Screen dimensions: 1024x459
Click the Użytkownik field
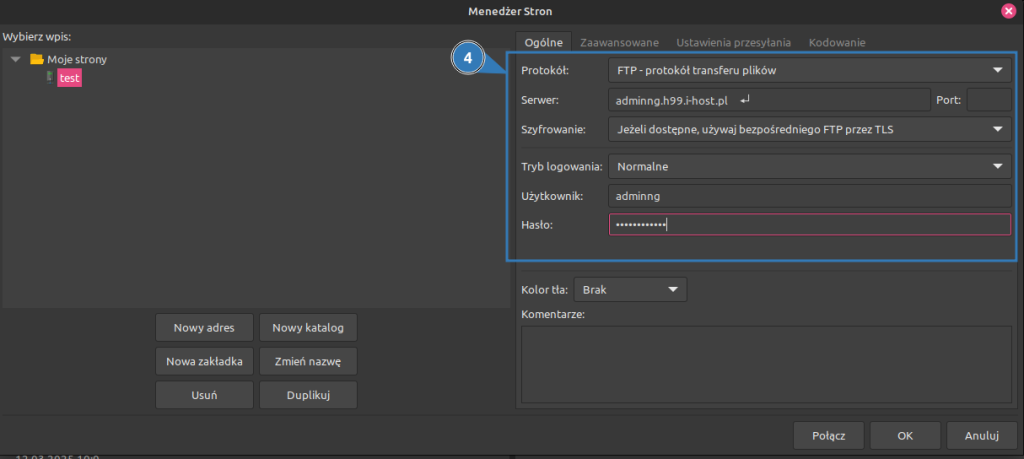pos(810,195)
